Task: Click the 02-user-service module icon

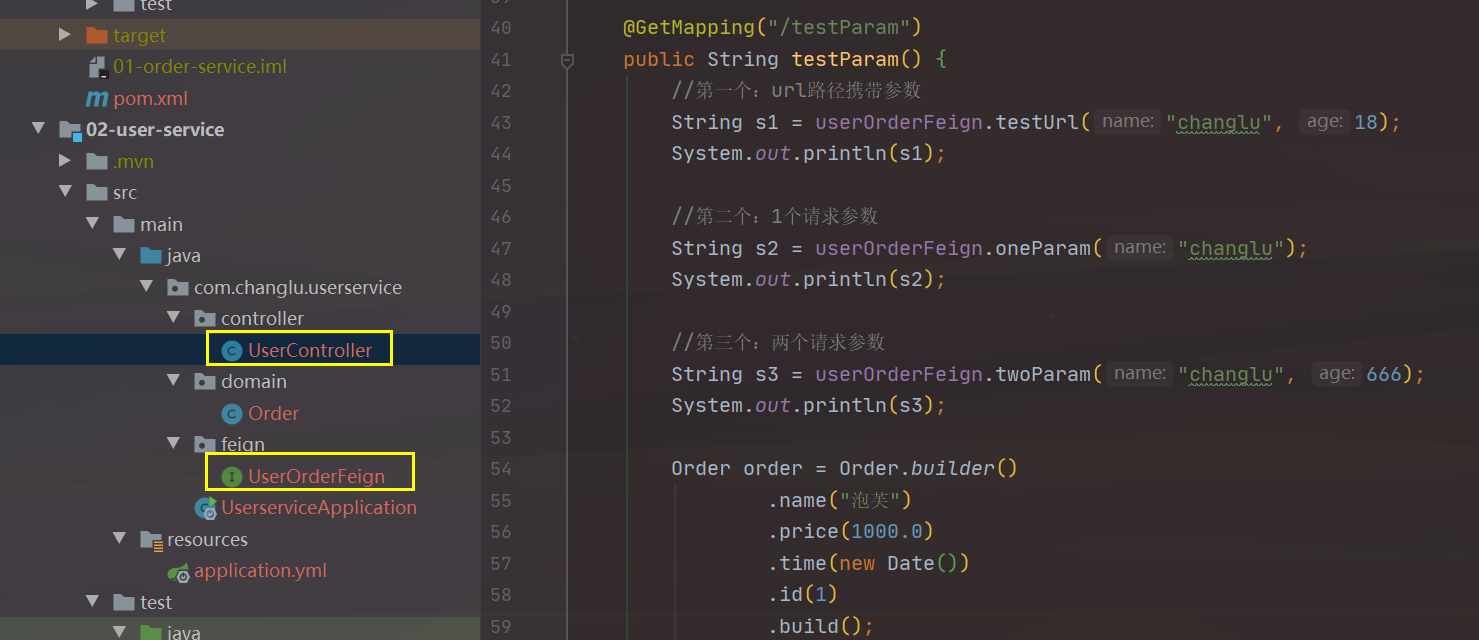Action: [70, 130]
